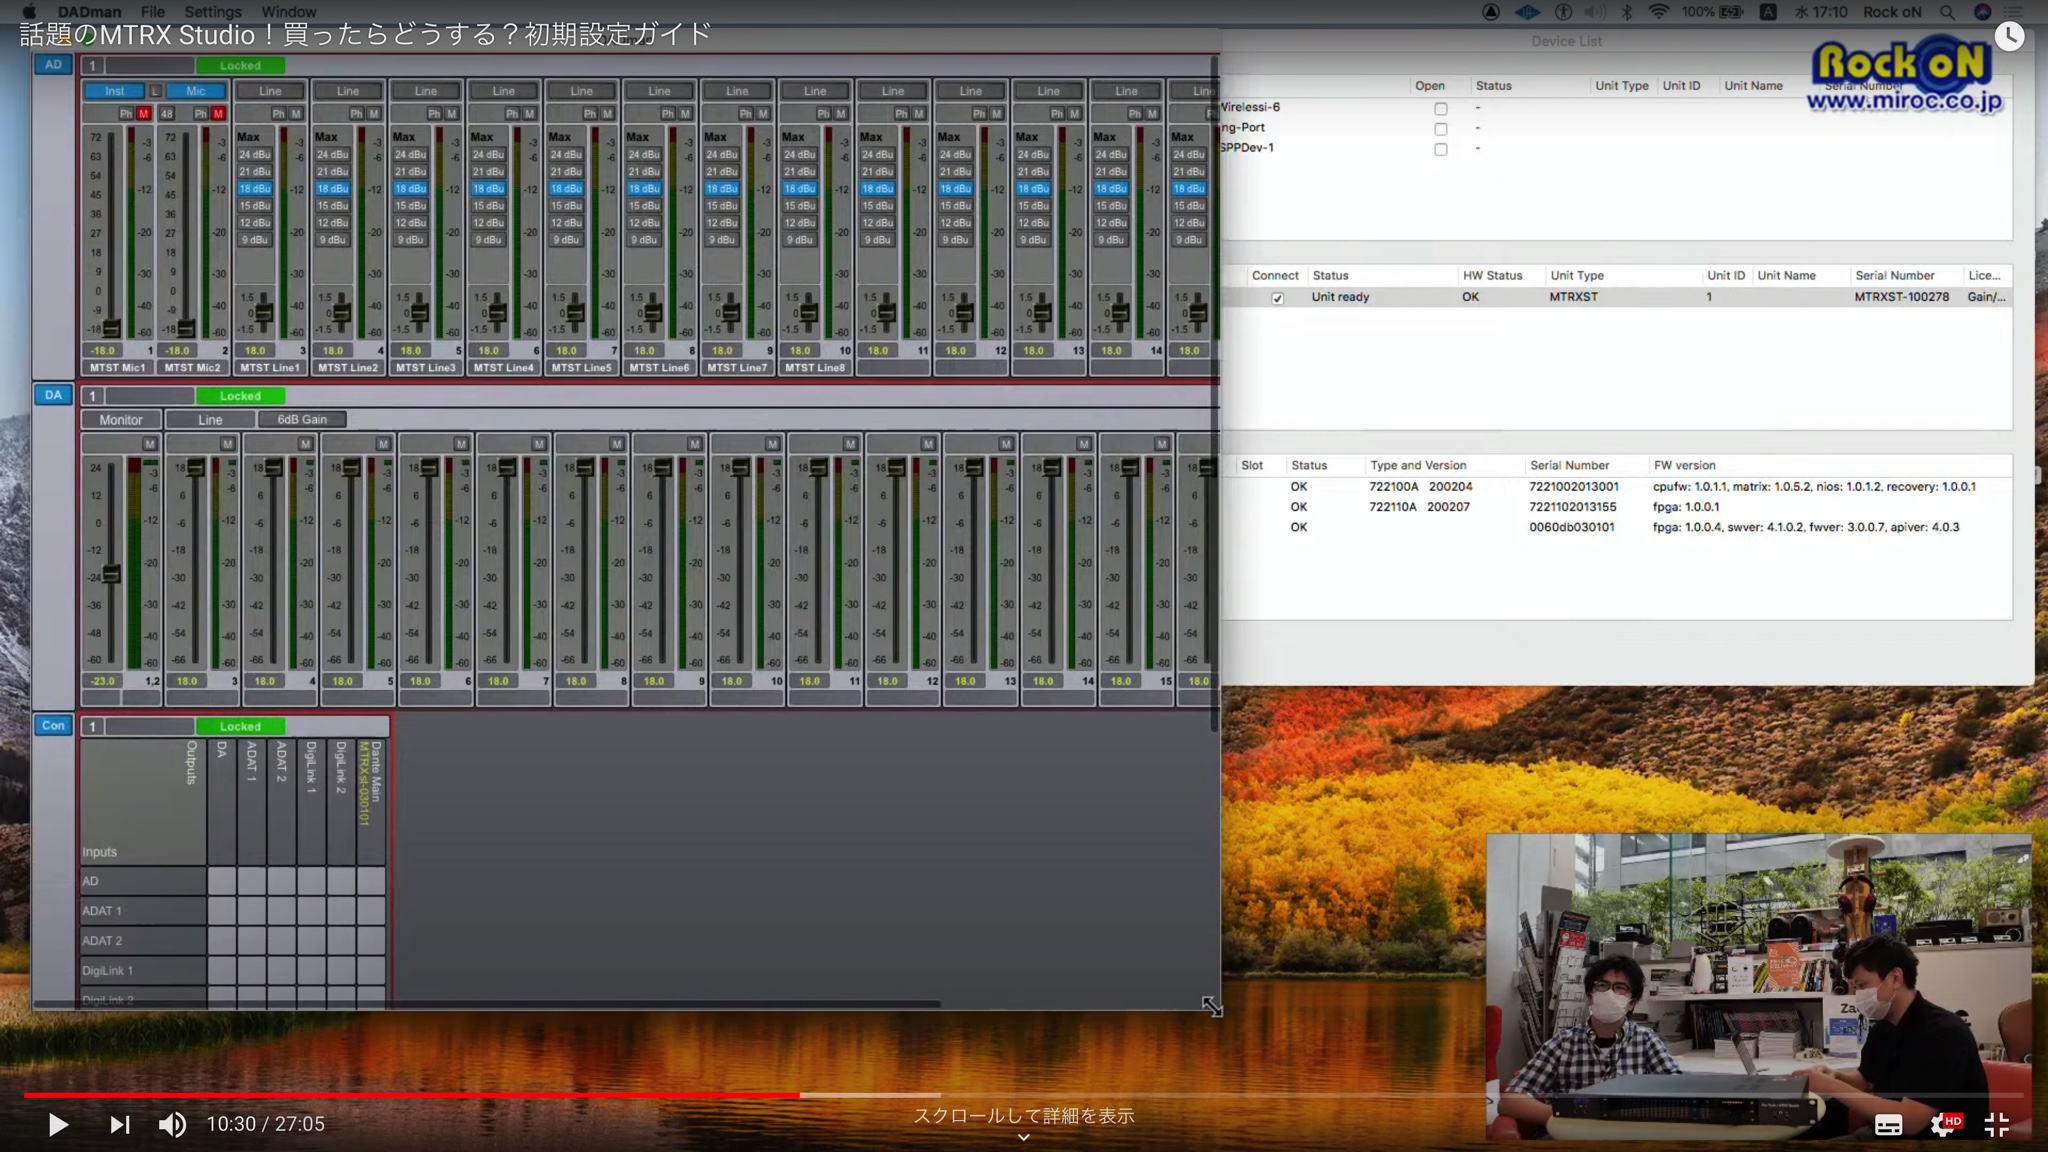Unmute MTST Mic2 with red M button
Image resolution: width=2048 pixels, height=1152 pixels.
[x=218, y=113]
